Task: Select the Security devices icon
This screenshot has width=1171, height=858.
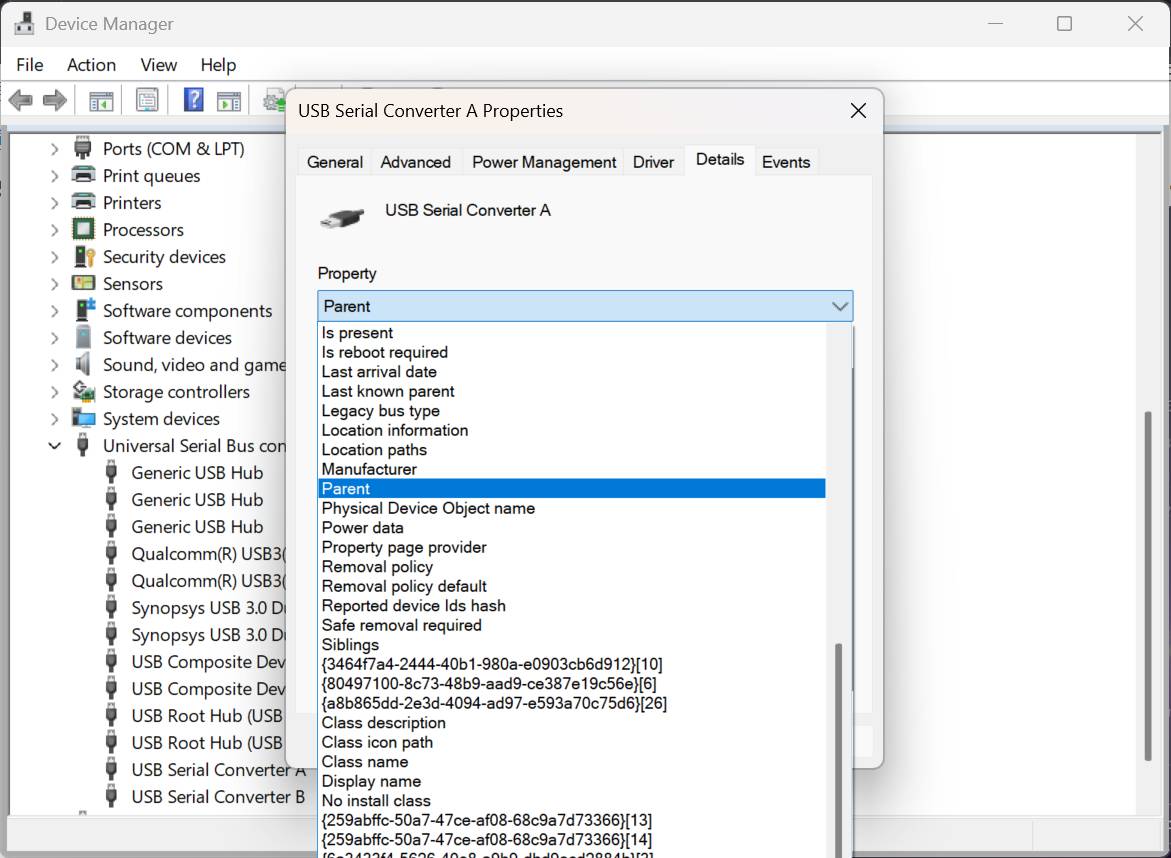Action: click(x=84, y=256)
